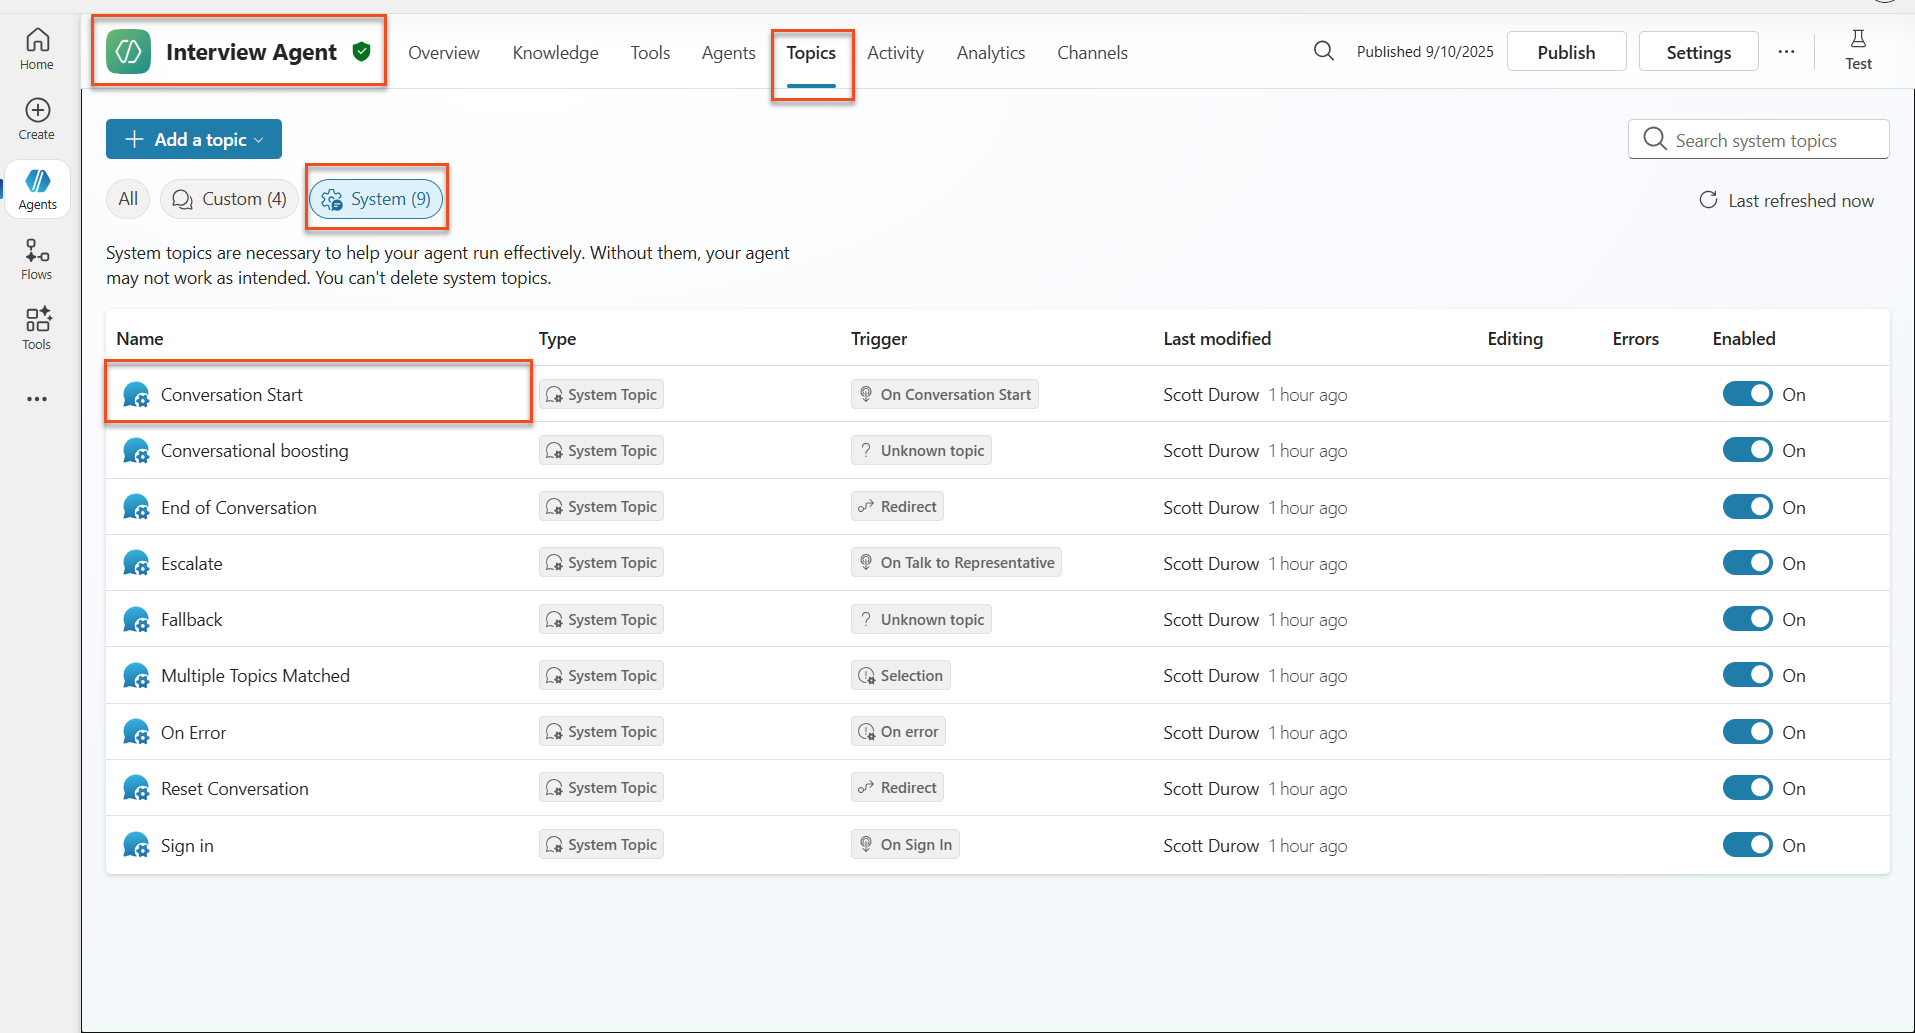Viewport: 1915px width, 1033px height.
Task: Disable the On Error topic toggle
Action: (1747, 732)
